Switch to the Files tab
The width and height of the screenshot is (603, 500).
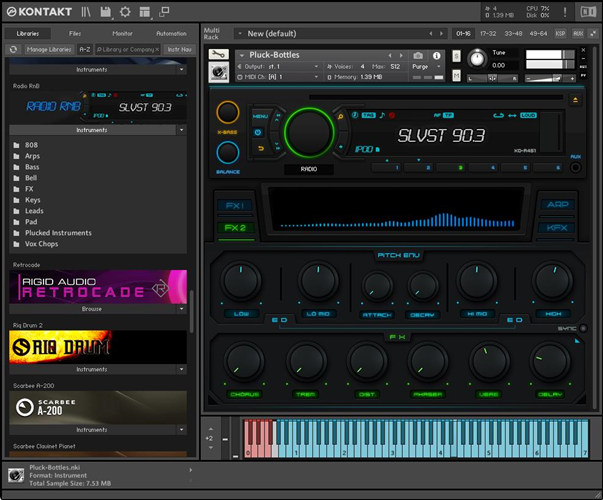(75, 33)
